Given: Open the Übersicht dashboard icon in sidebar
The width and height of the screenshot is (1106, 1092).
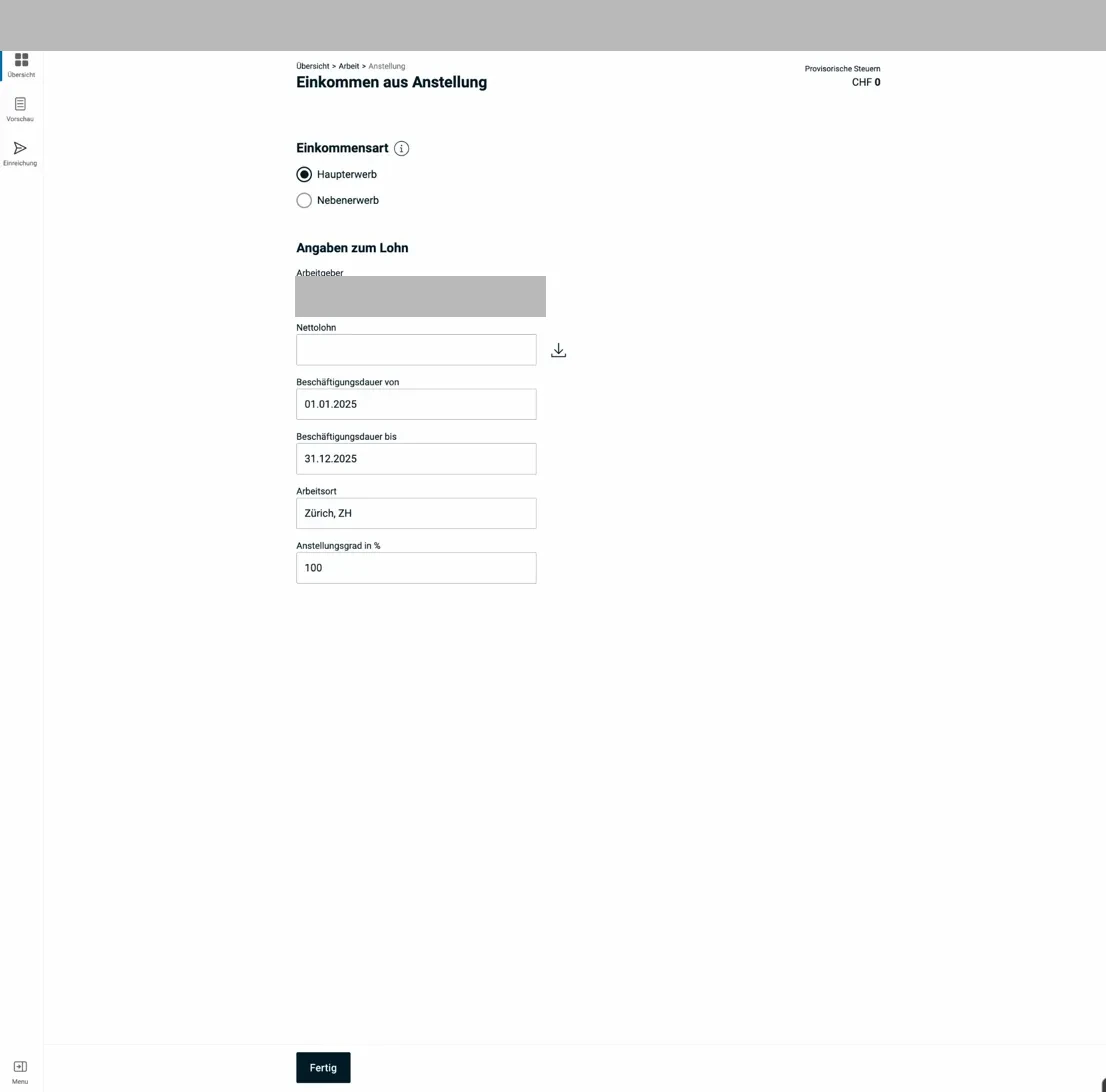Looking at the screenshot, I should pyautogui.click(x=21, y=60).
